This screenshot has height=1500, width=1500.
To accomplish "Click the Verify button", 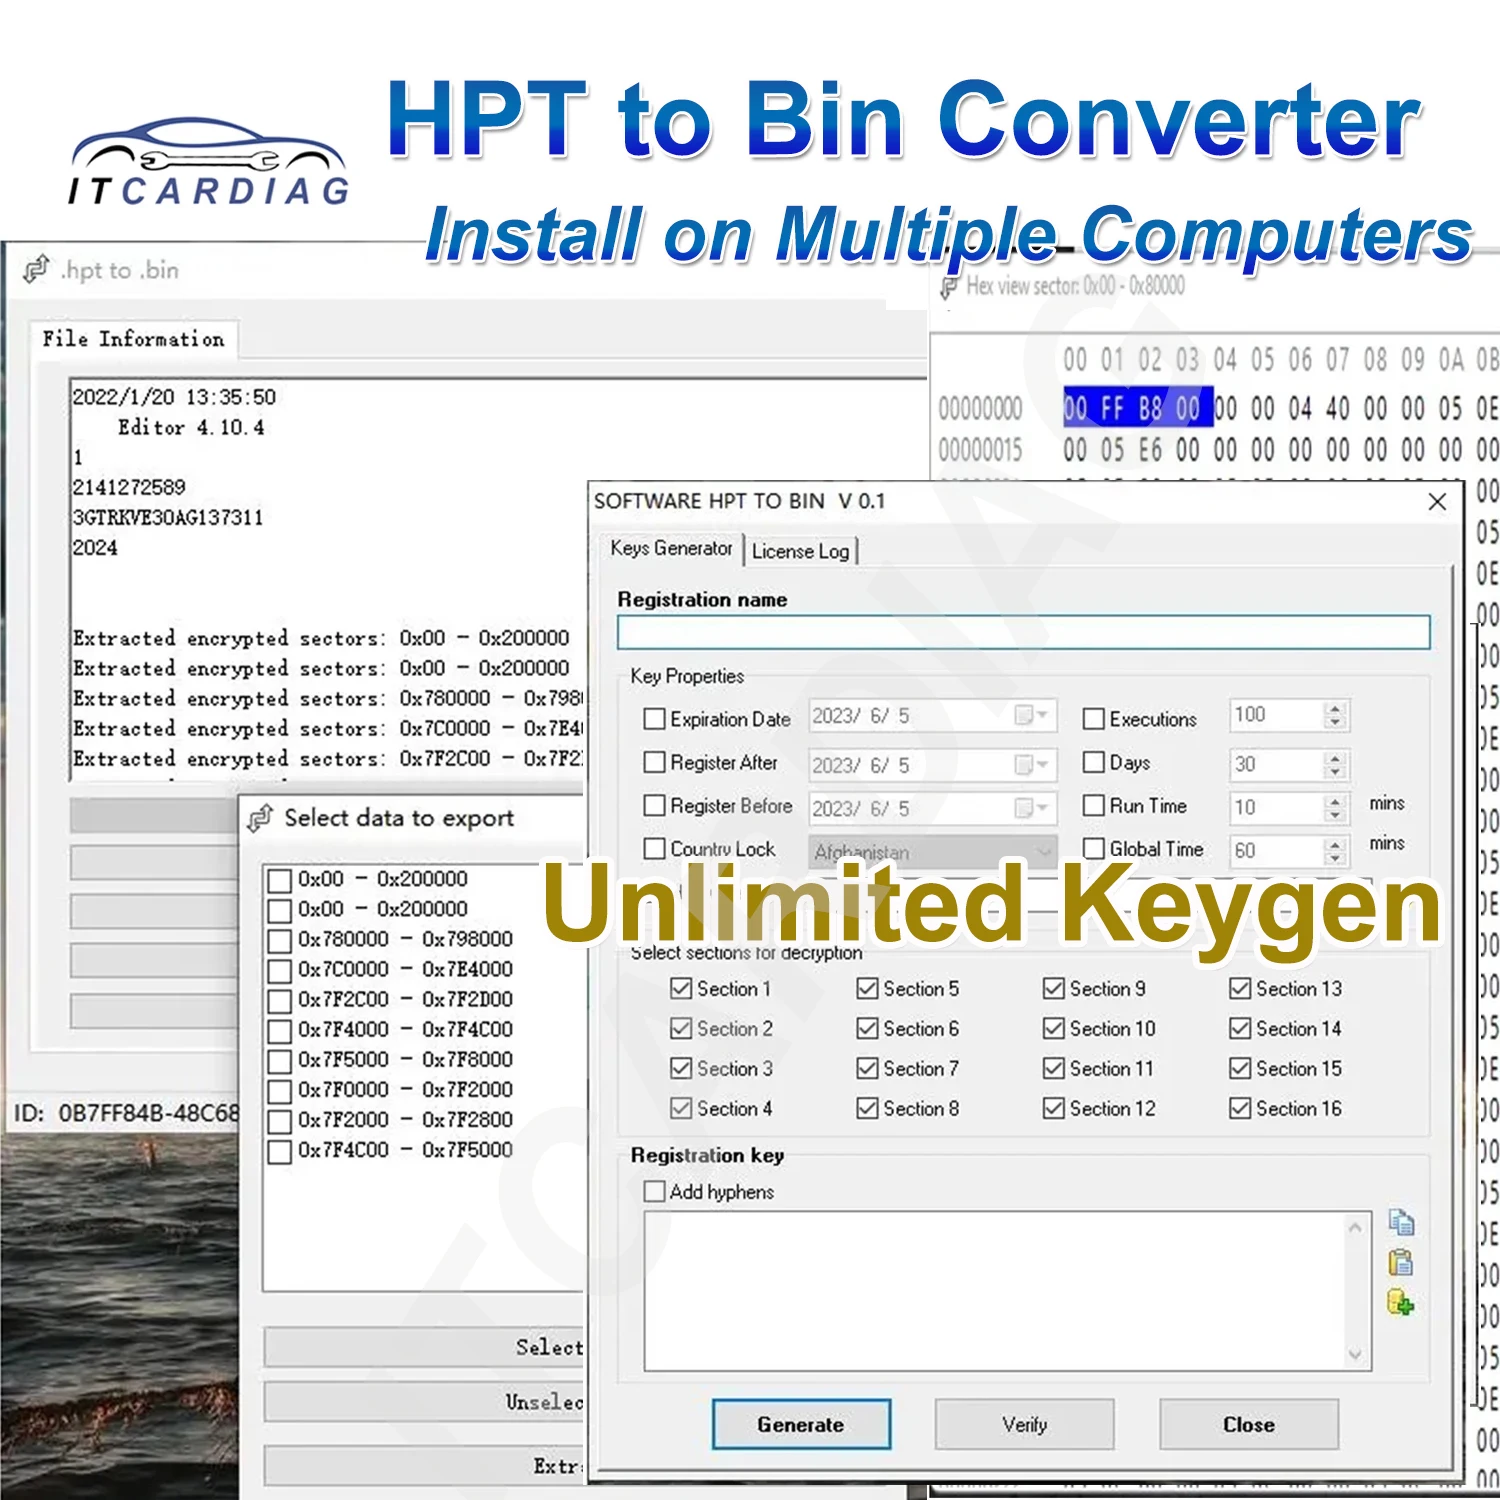I will tap(1024, 1424).
